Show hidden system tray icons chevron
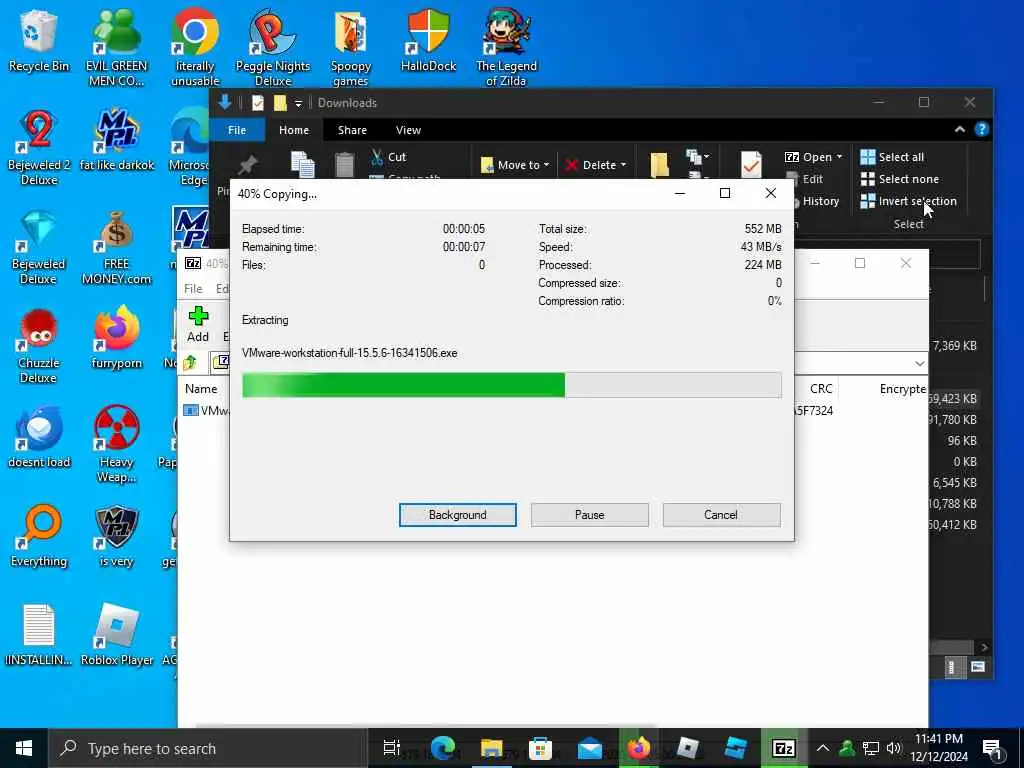 point(822,748)
